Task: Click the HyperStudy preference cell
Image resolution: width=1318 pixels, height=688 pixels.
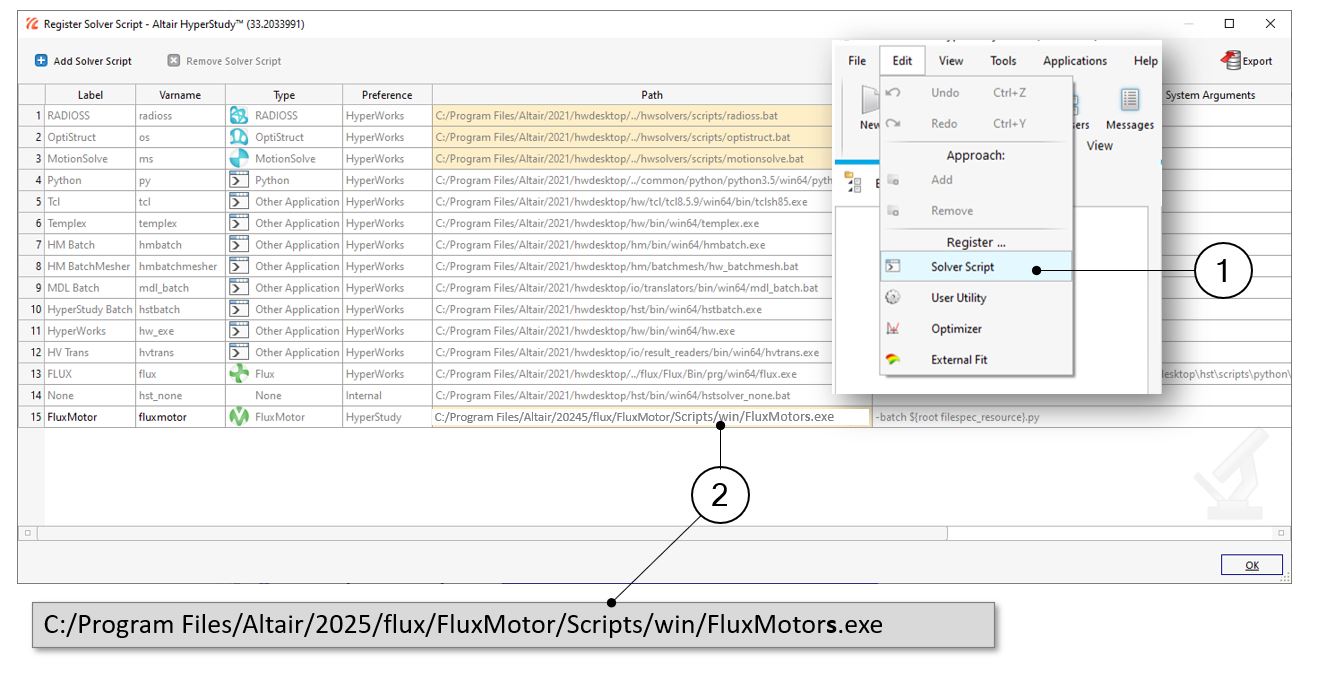Action: pos(387,417)
